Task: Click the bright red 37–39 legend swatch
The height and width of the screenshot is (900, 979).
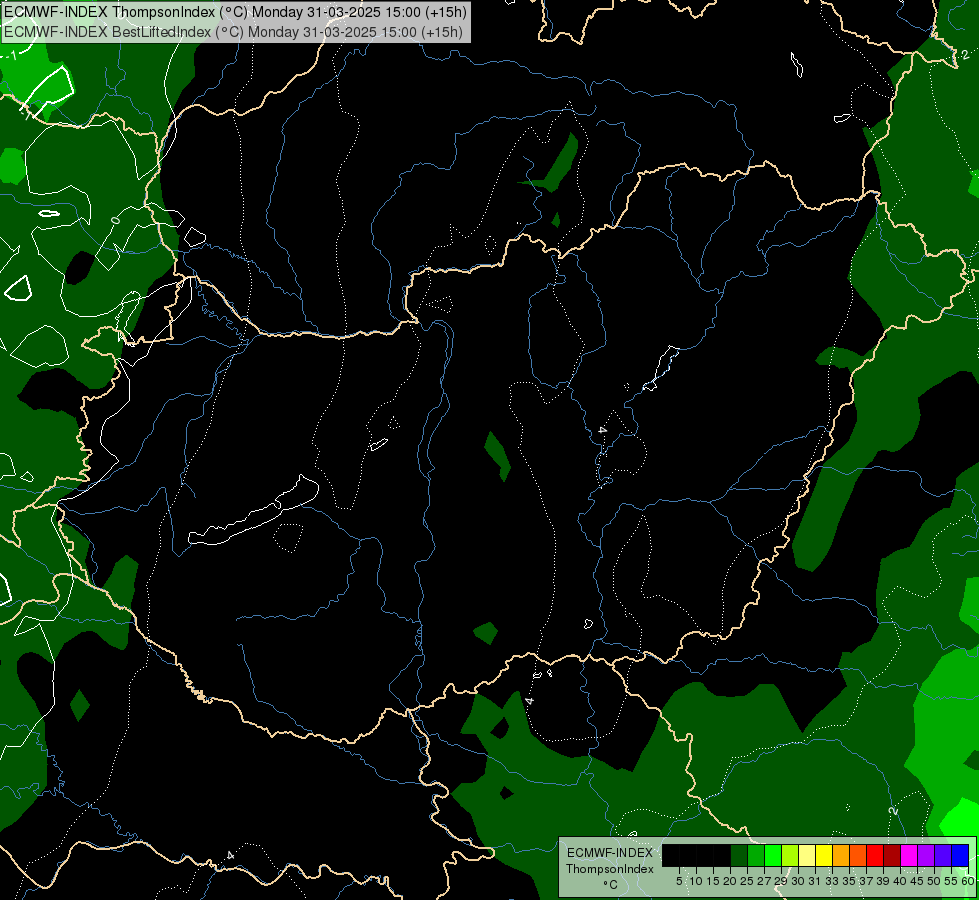Action: click(875, 856)
